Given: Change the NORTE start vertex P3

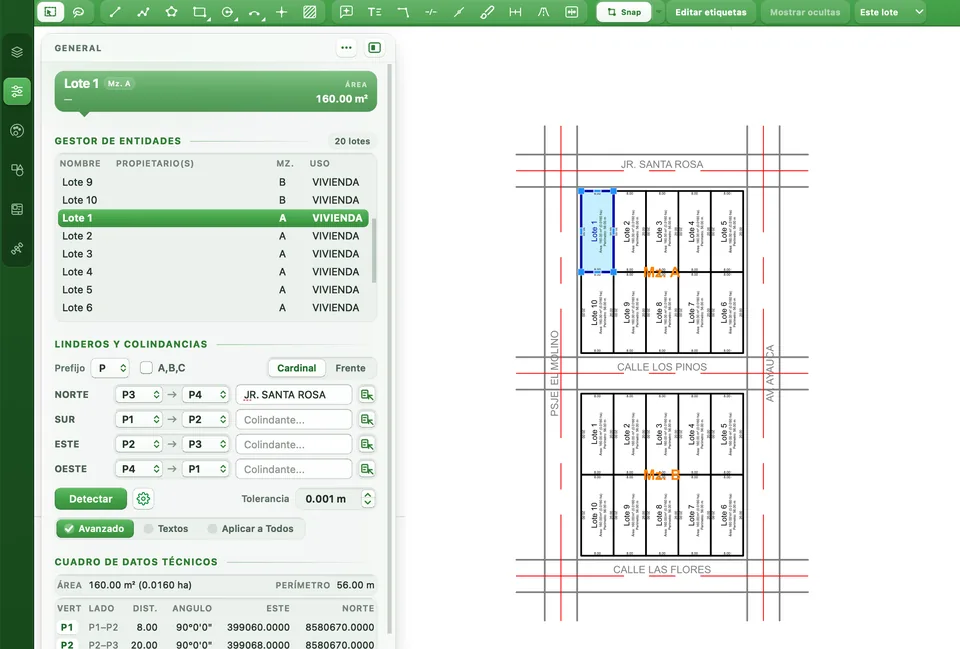Looking at the screenshot, I should pyautogui.click(x=139, y=395).
